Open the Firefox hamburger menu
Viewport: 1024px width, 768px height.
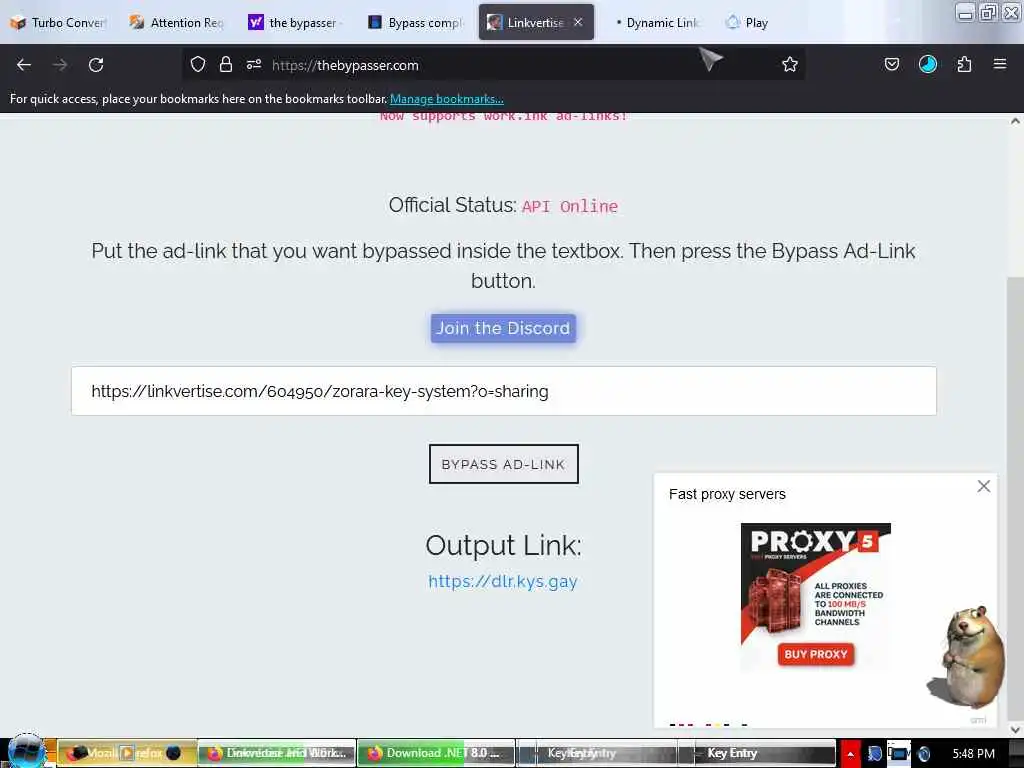tap(1000, 64)
